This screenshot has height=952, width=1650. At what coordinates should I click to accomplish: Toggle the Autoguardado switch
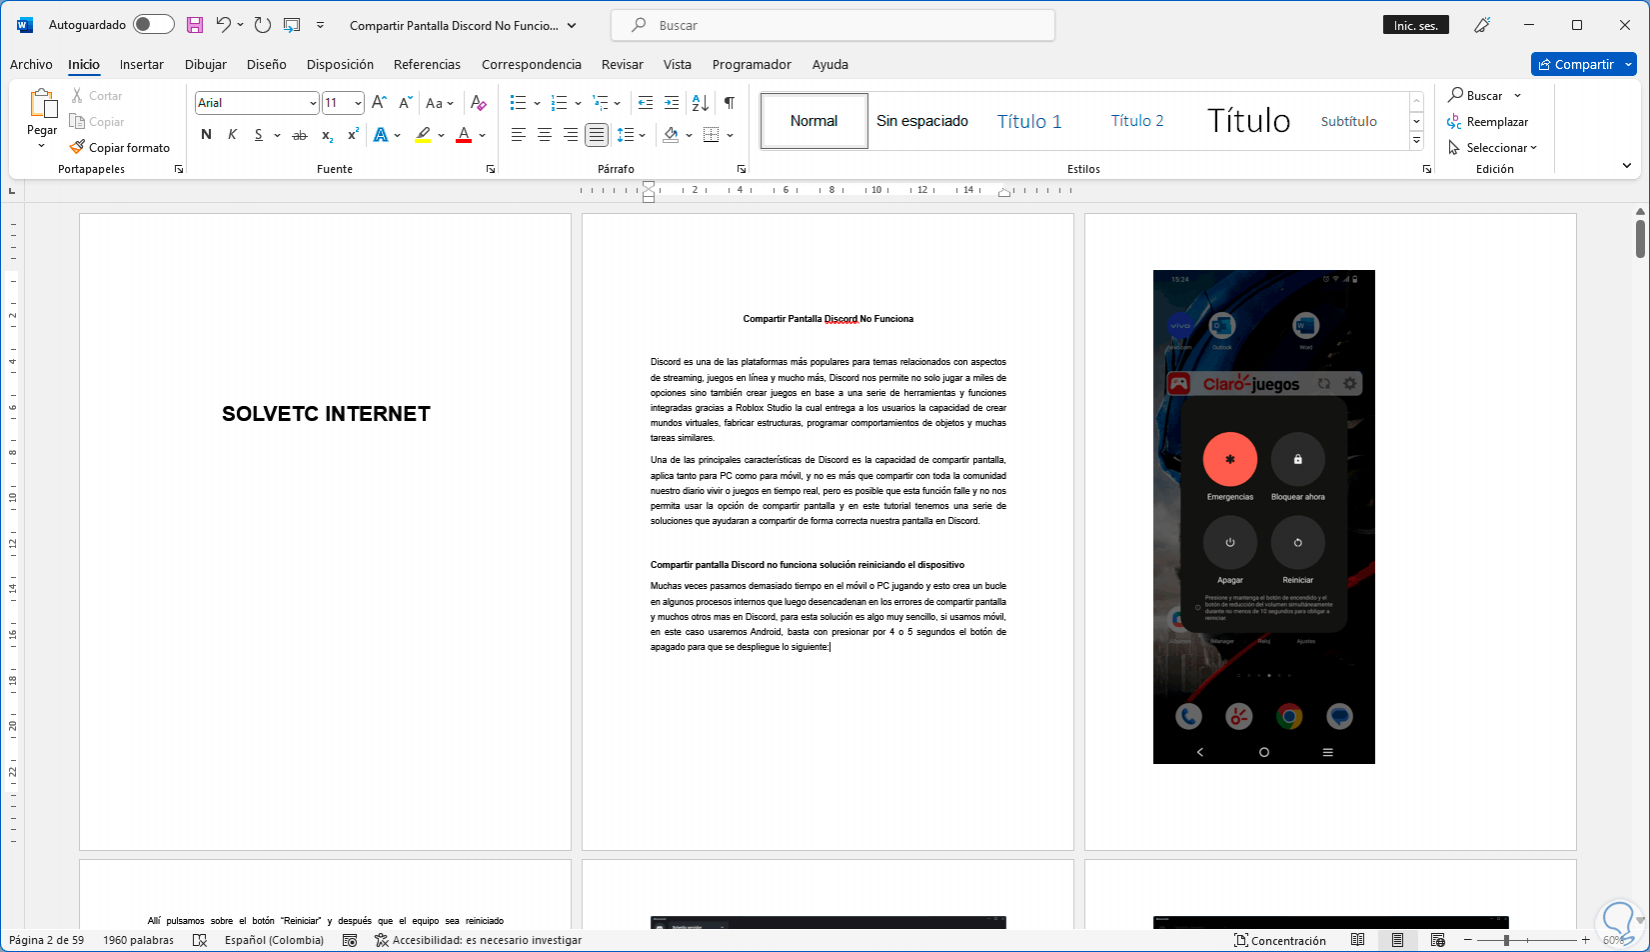tap(153, 25)
